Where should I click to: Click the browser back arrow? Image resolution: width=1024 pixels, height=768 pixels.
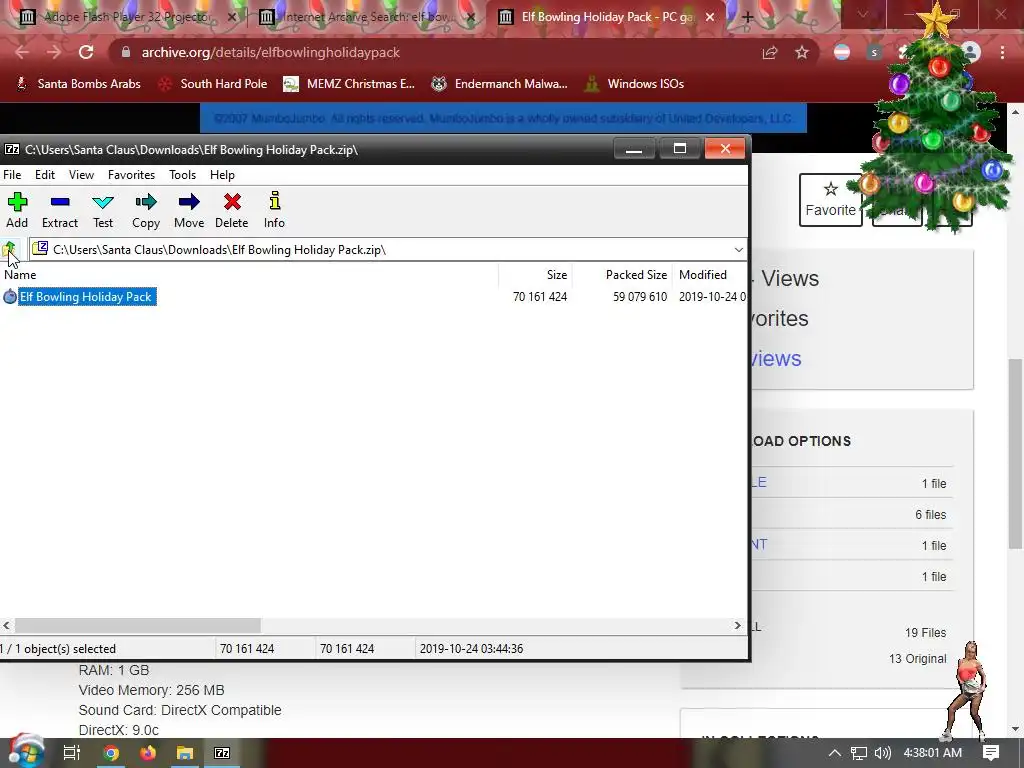22,52
